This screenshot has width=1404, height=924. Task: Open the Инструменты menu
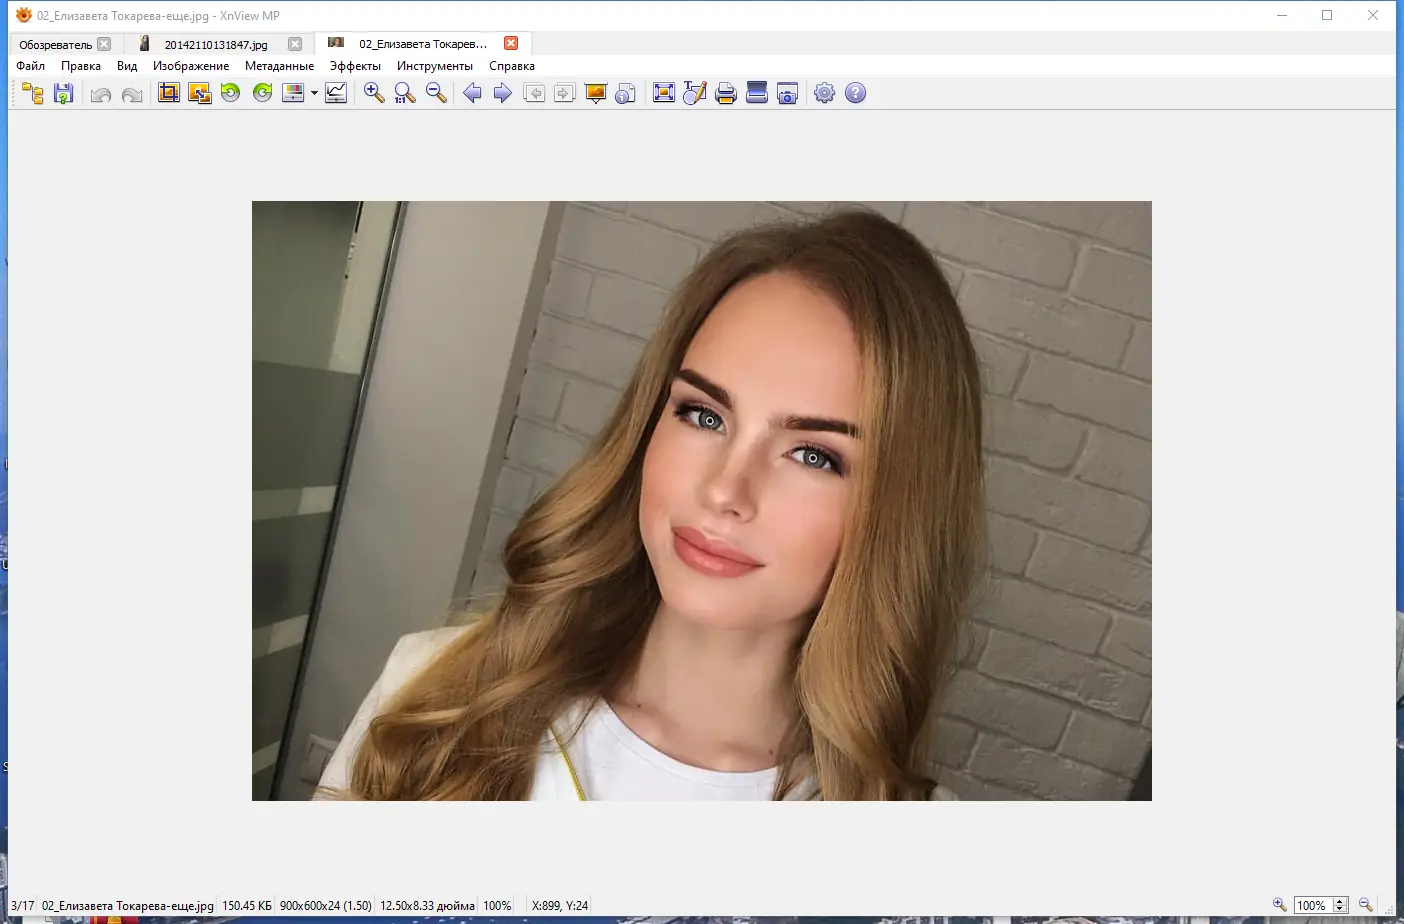point(434,66)
